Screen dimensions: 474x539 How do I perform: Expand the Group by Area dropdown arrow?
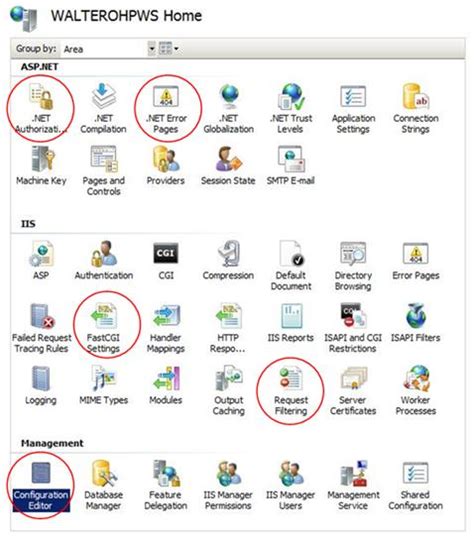click(152, 49)
